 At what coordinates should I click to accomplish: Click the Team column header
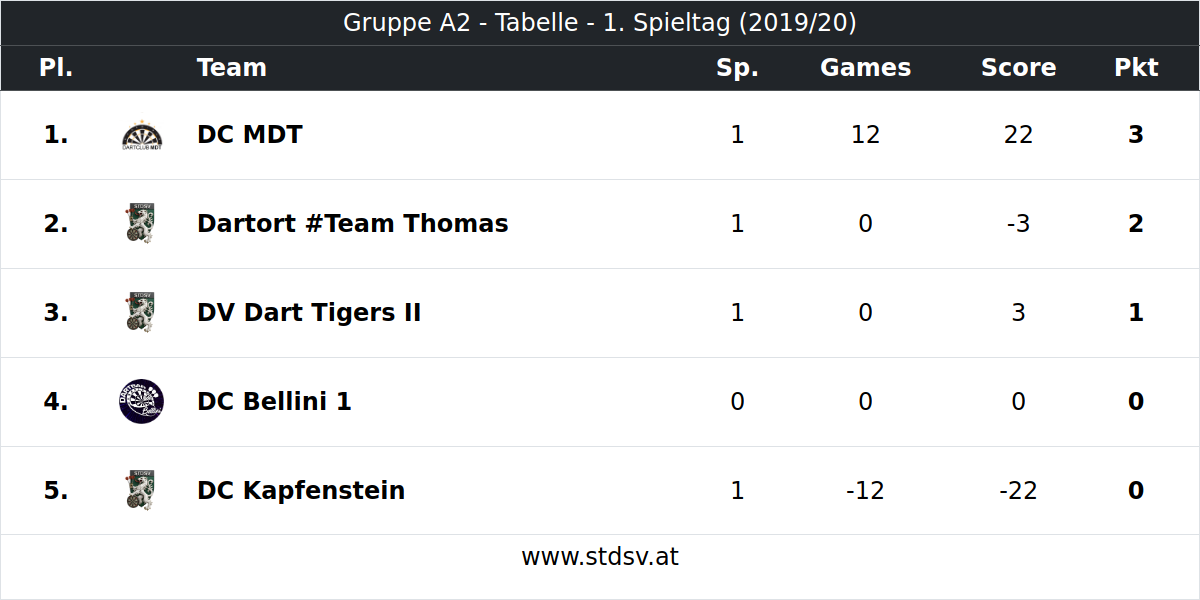[232, 68]
